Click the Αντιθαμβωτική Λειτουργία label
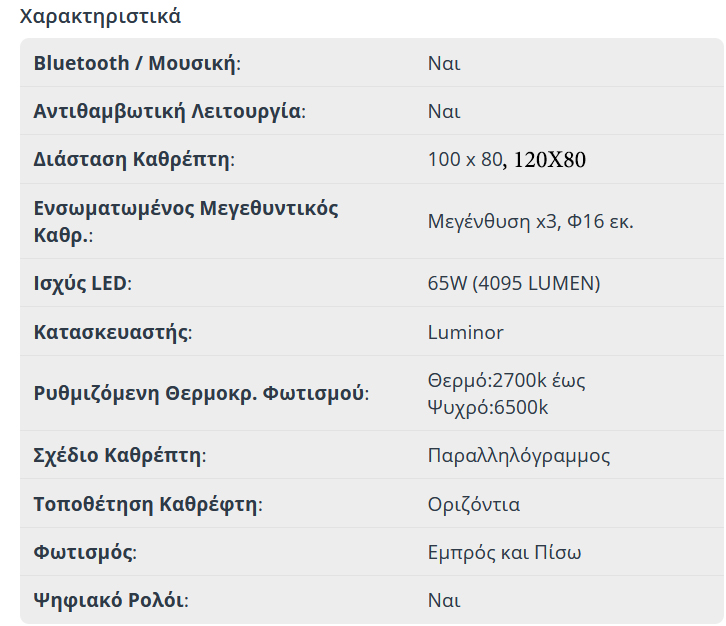The width and height of the screenshot is (726, 626). 169,111
